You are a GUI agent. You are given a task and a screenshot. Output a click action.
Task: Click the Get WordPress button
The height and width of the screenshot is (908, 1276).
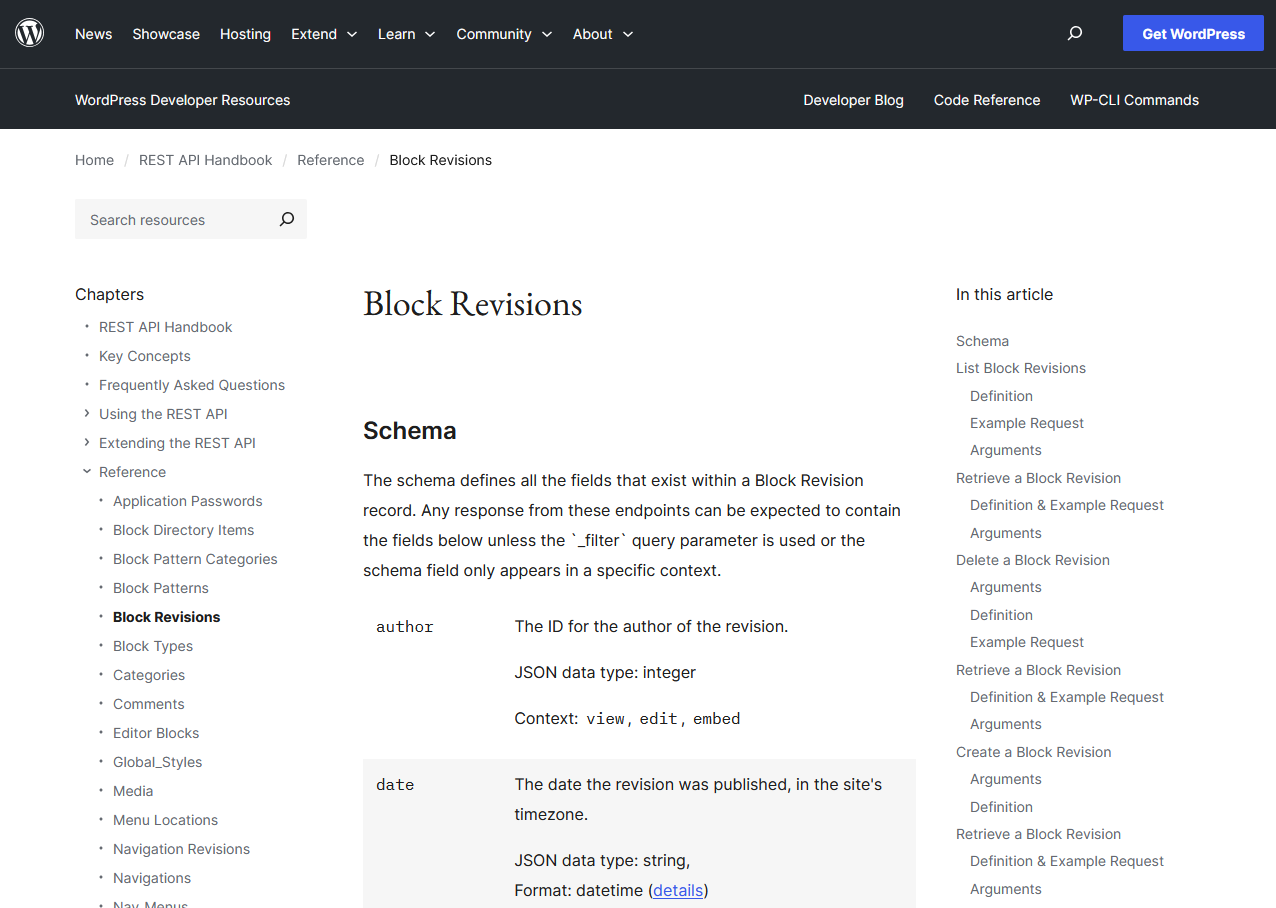point(1193,33)
